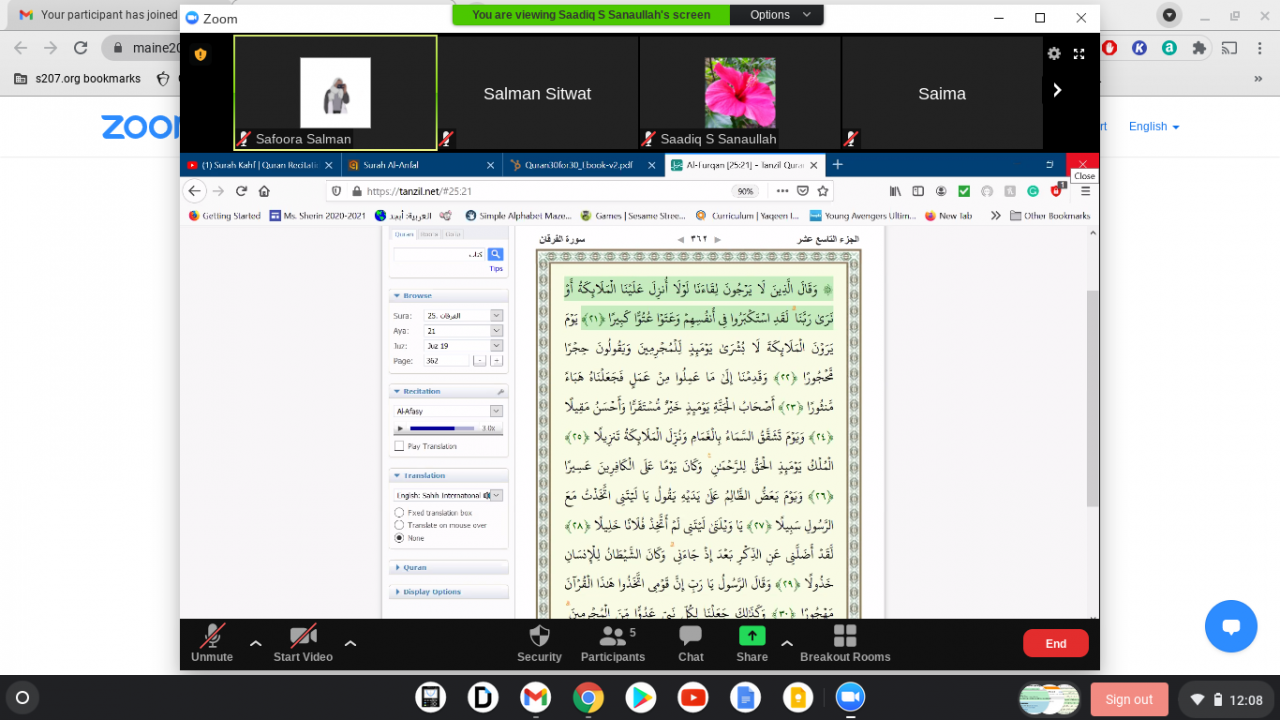Viewport: 1280px width, 720px height.
Task: Open the Firefox hamburger menu
Action: [1085, 191]
